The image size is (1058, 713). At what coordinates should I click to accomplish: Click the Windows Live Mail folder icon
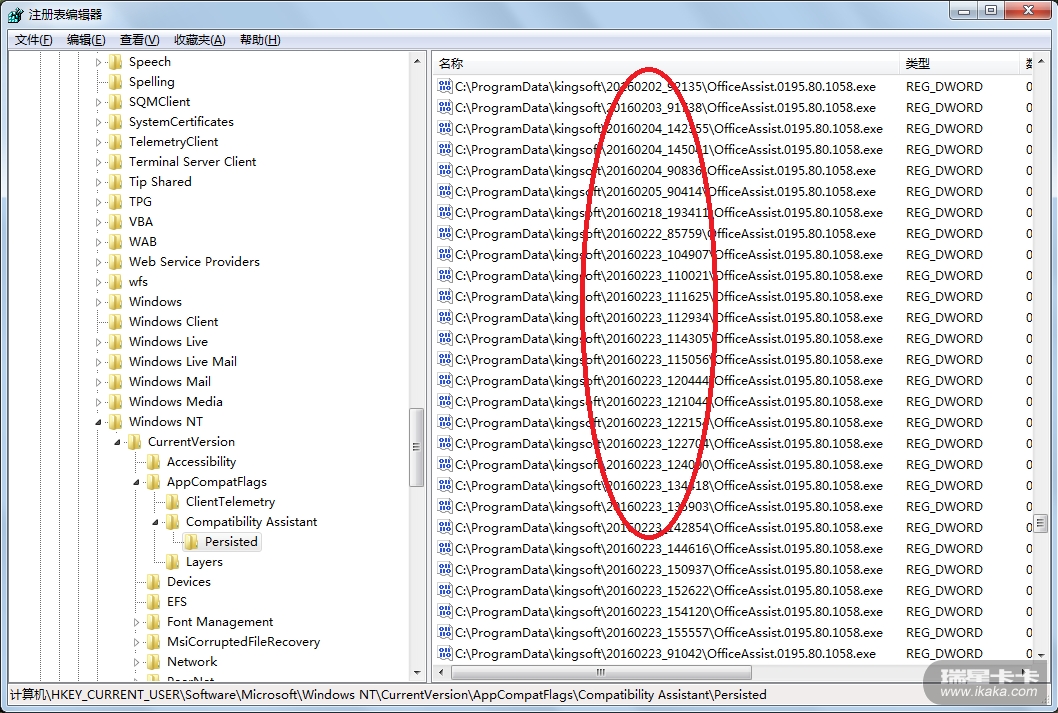tap(115, 362)
